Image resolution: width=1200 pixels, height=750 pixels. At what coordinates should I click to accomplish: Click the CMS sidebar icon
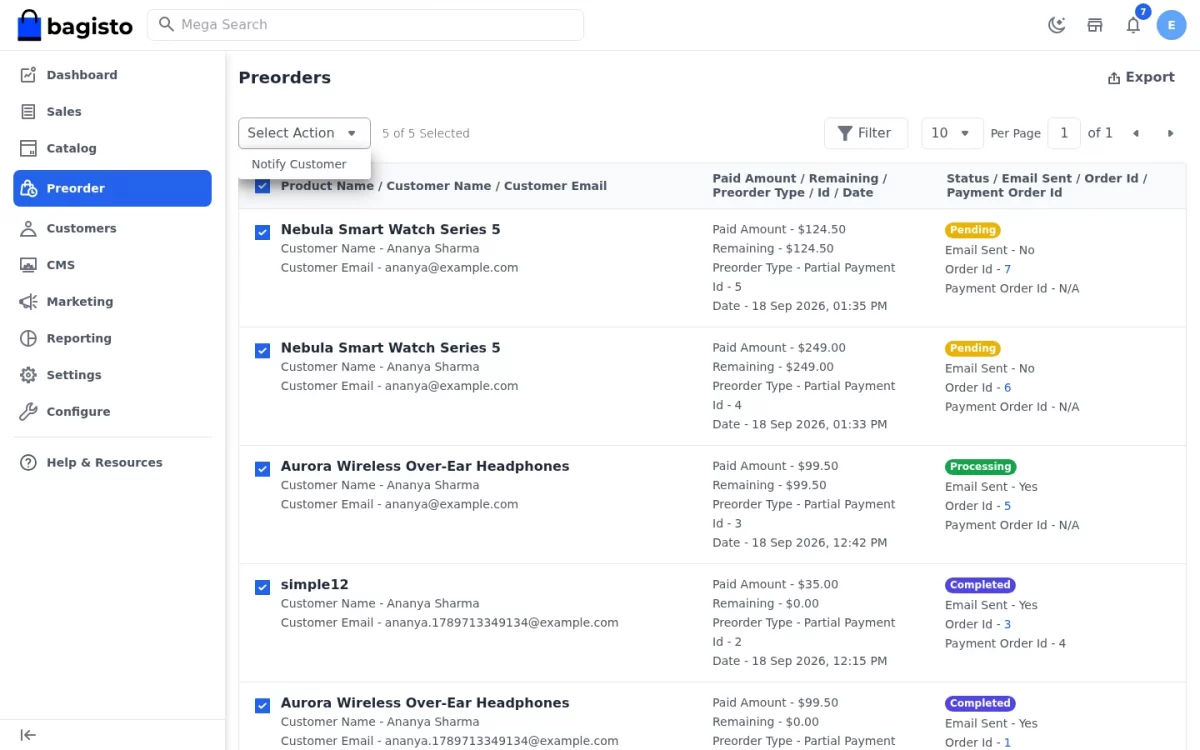[28, 265]
